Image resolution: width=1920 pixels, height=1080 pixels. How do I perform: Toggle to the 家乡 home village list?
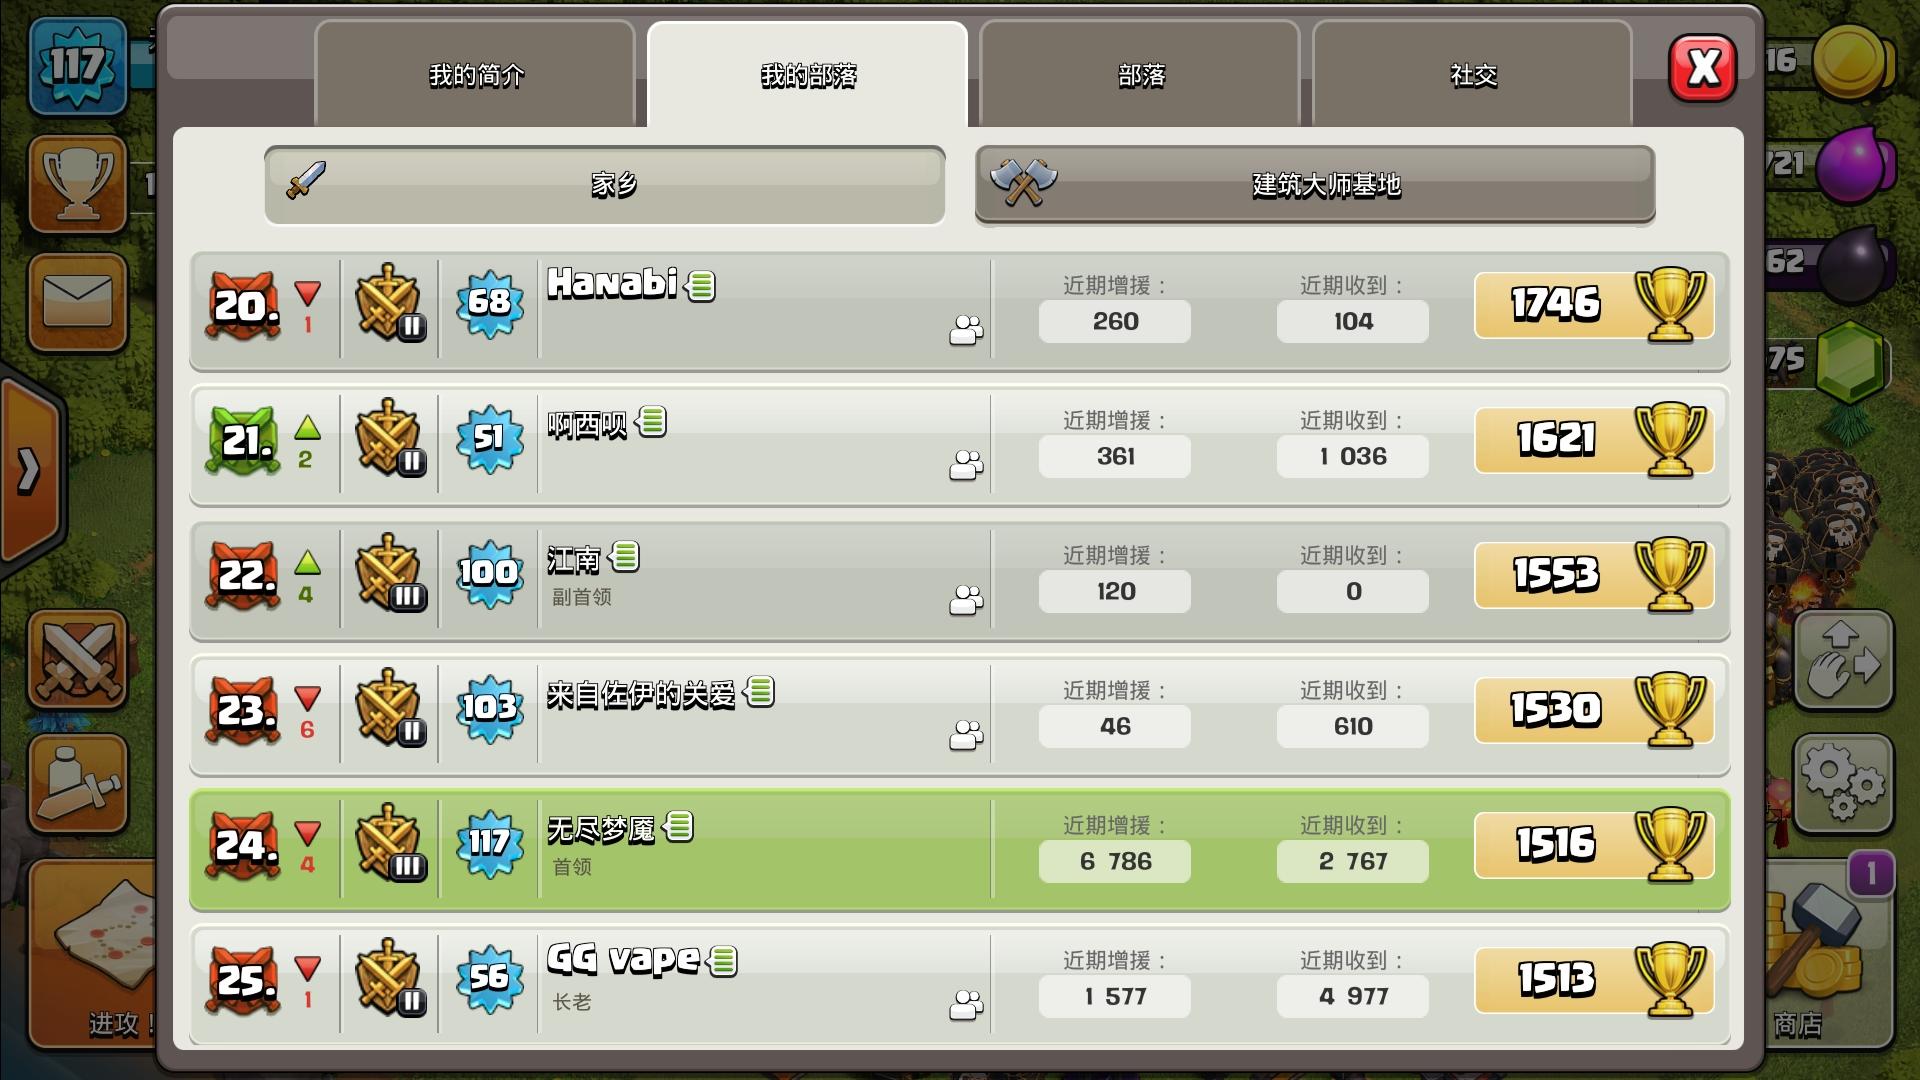605,185
